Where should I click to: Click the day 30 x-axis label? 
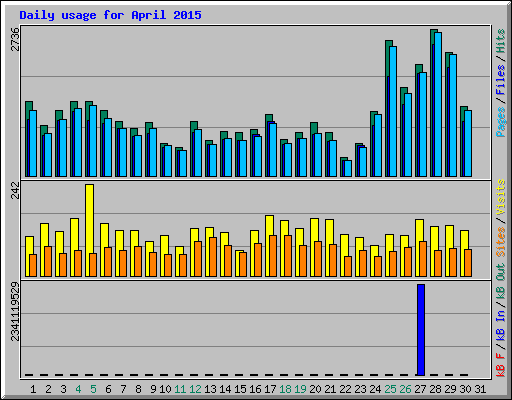coord(465,389)
